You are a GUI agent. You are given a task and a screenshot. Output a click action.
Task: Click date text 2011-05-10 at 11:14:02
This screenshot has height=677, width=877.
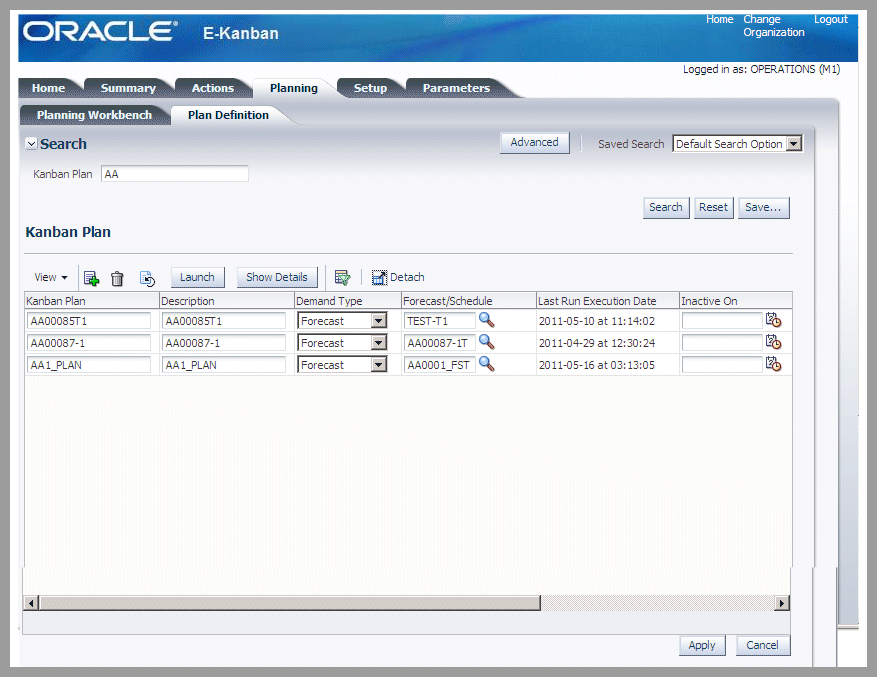[x=597, y=321]
